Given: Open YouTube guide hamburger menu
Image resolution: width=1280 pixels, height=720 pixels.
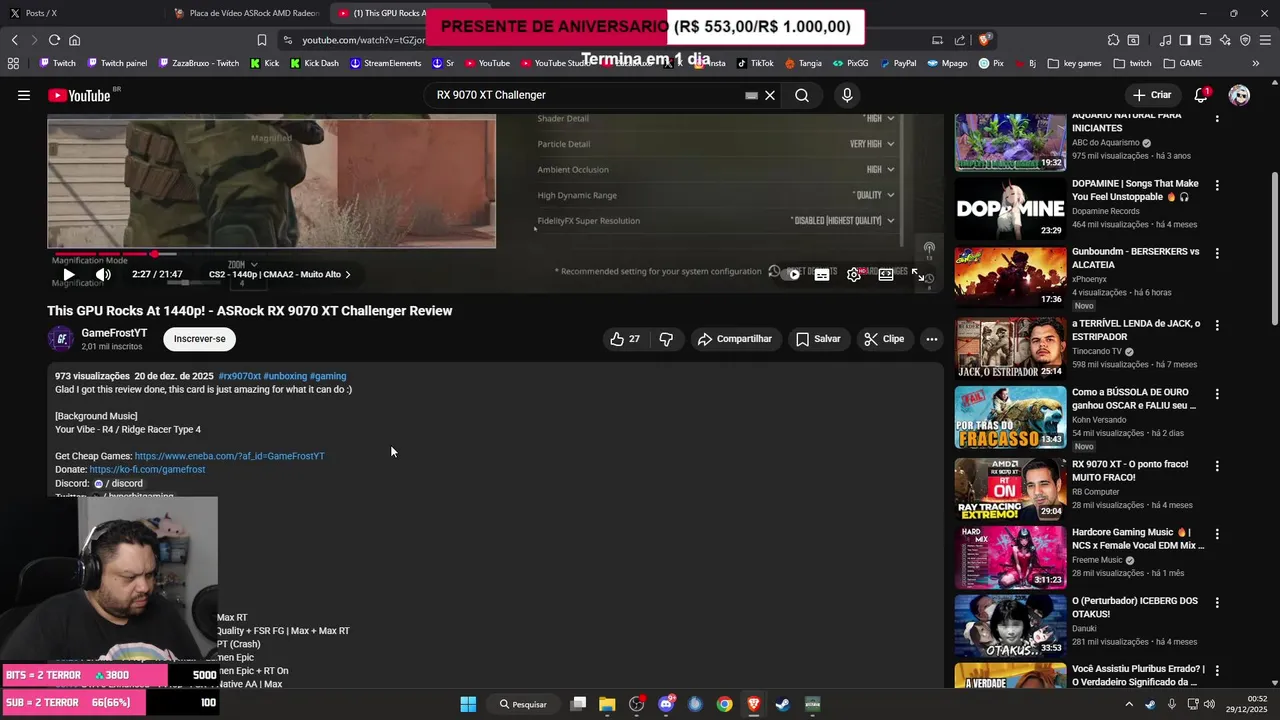Looking at the screenshot, I should pyautogui.click(x=23, y=95).
